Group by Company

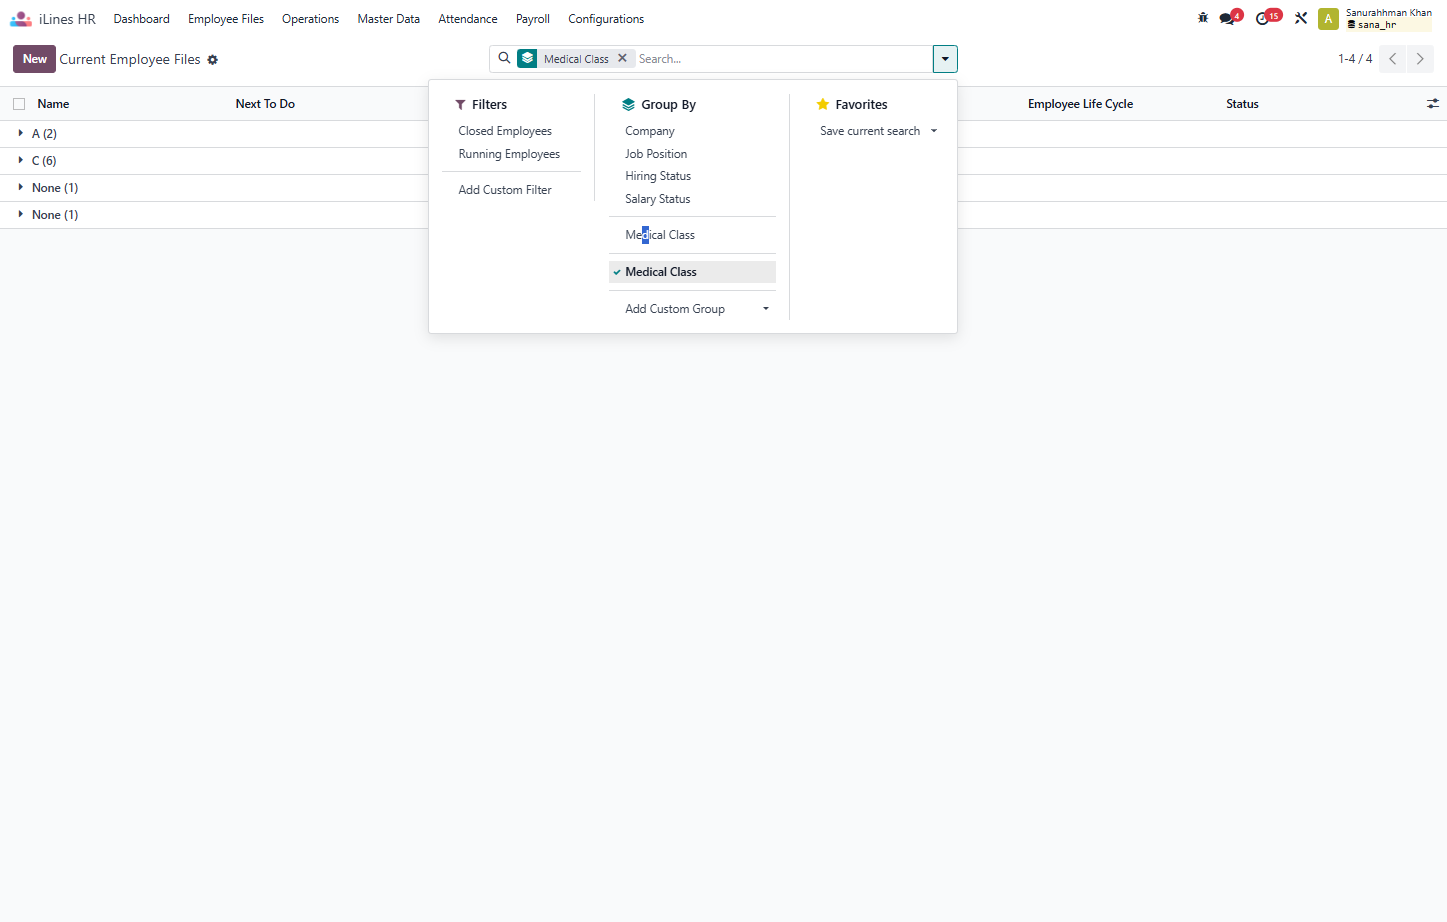[650, 131]
